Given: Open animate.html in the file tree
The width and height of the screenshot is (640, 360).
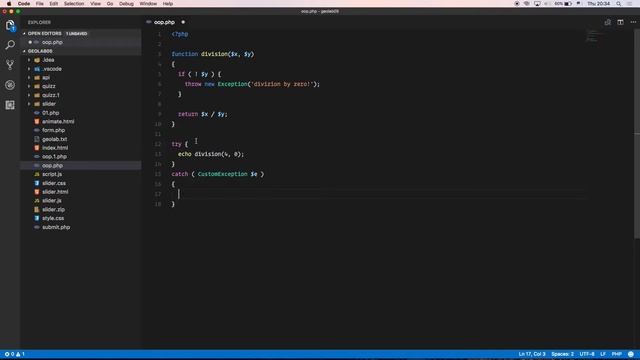Looking at the screenshot, I should coord(58,122).
